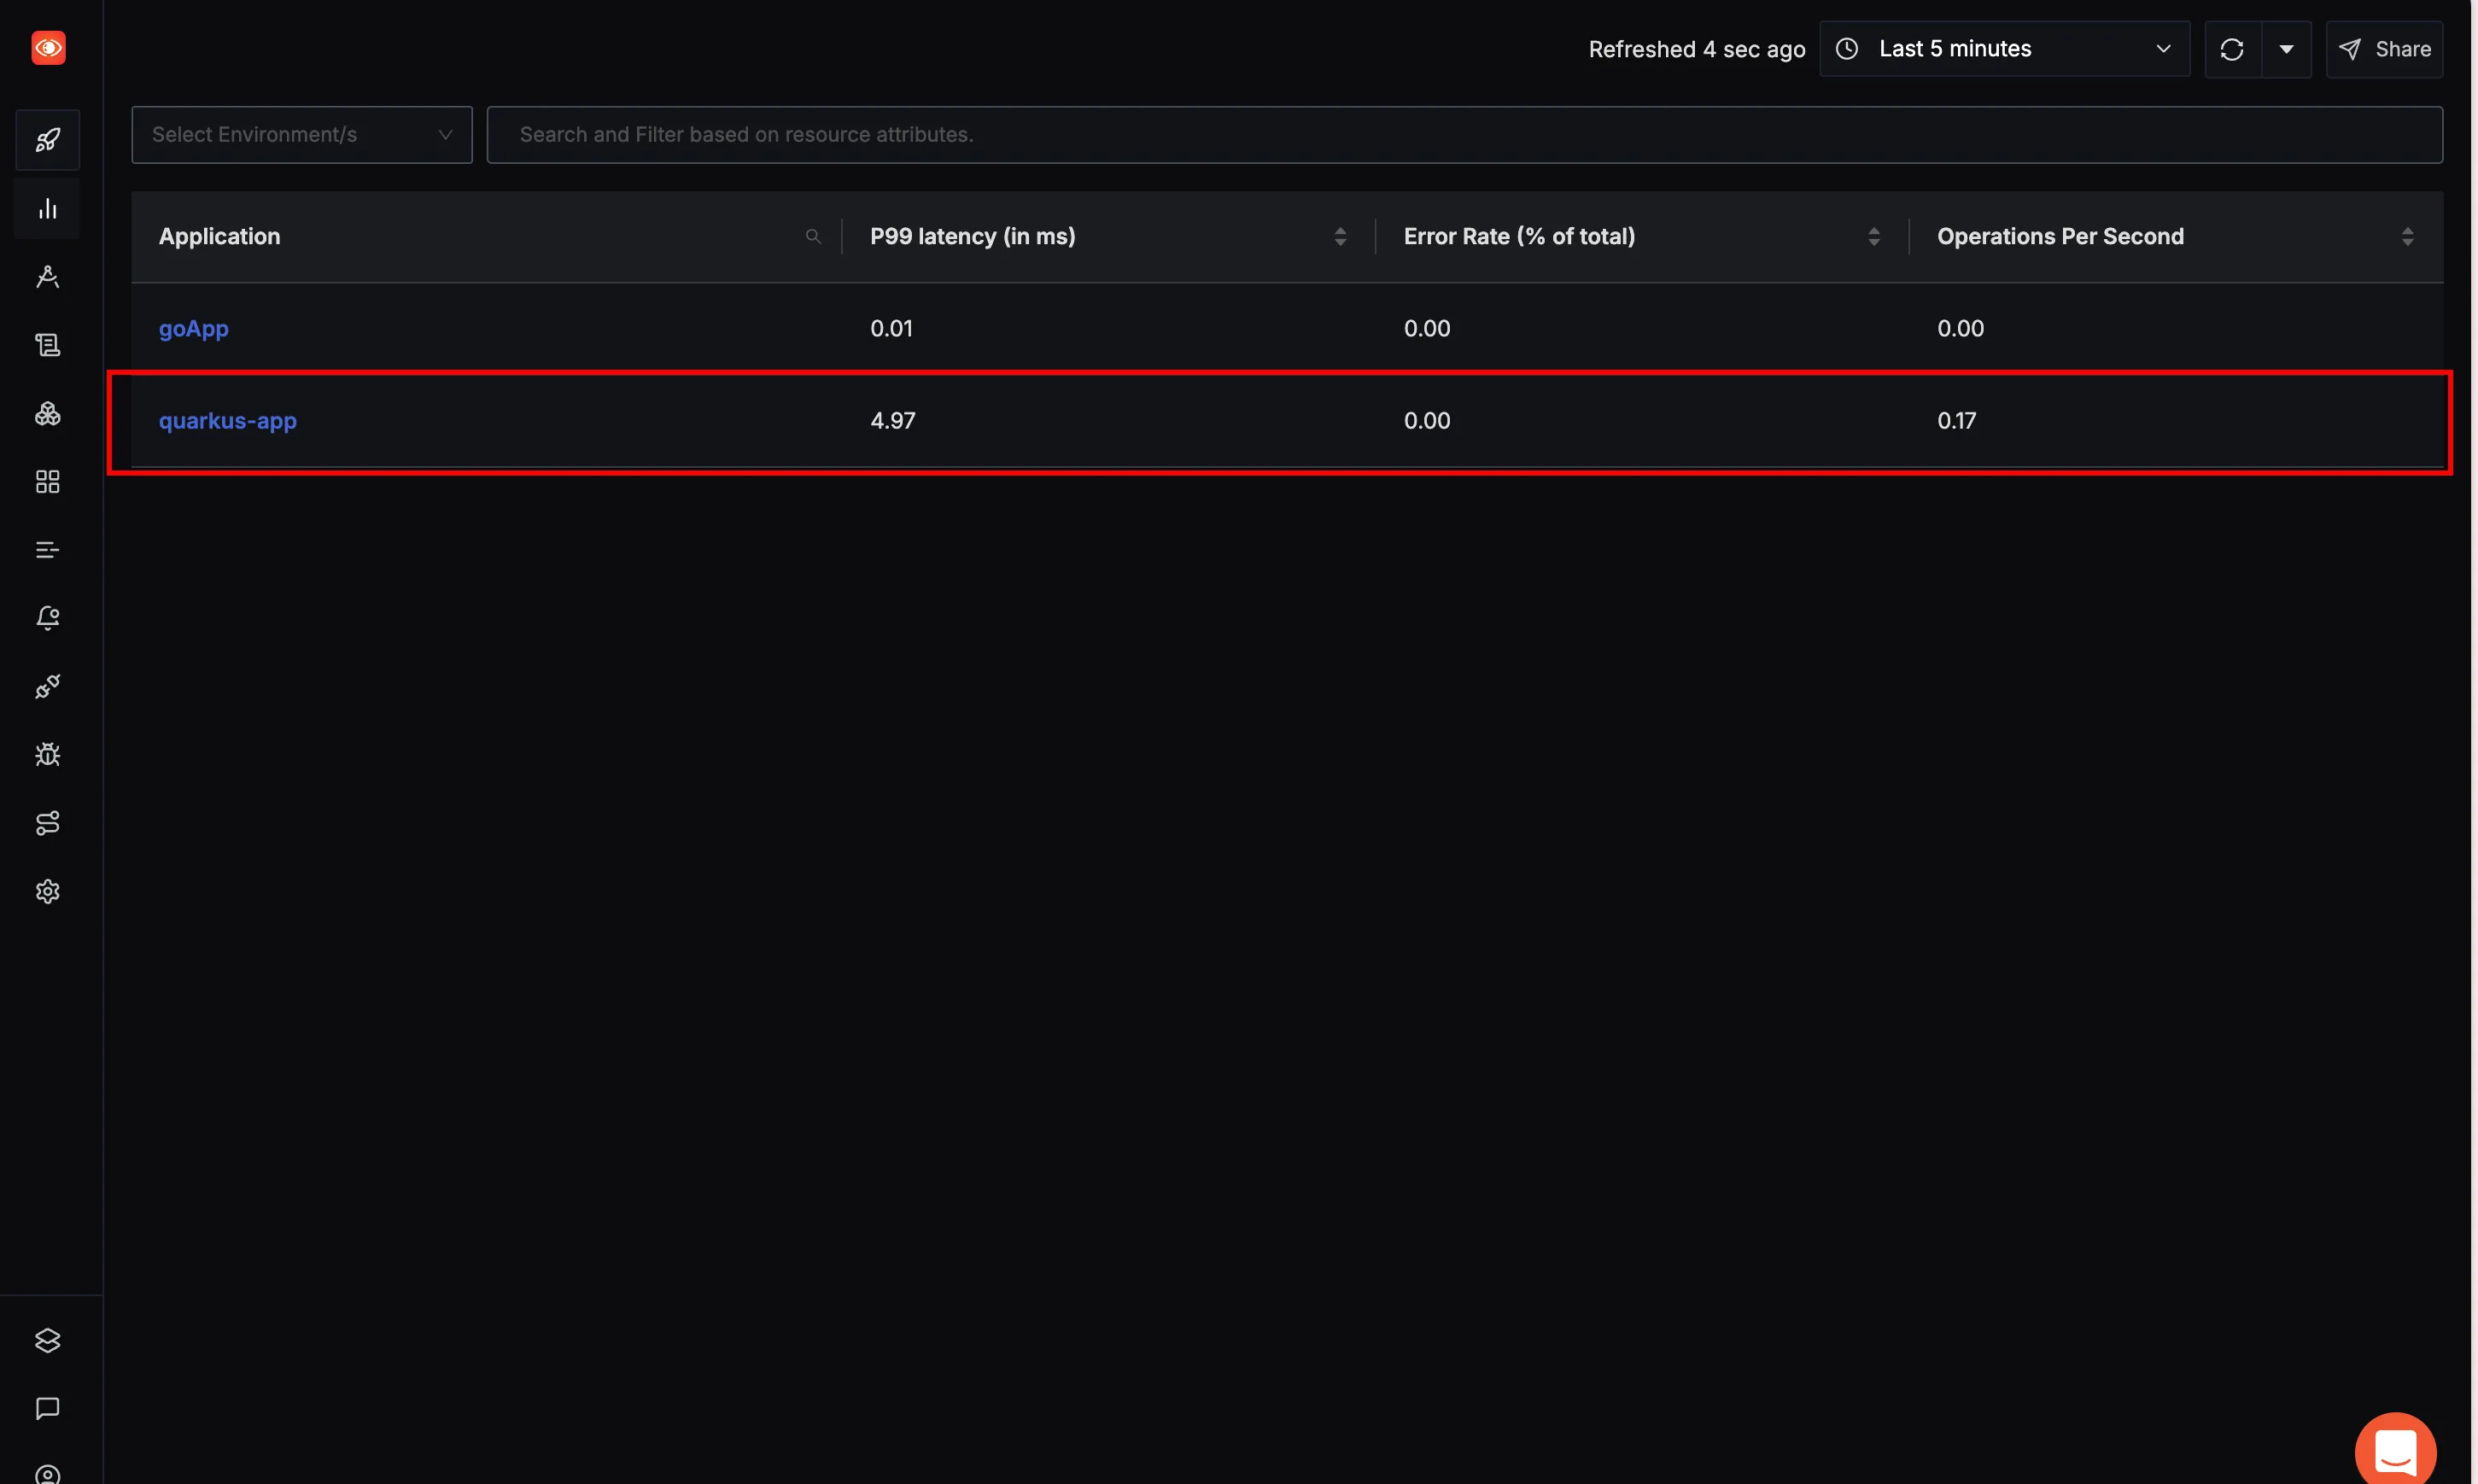Open the quarkus-app application link

(x=228, y=420)
